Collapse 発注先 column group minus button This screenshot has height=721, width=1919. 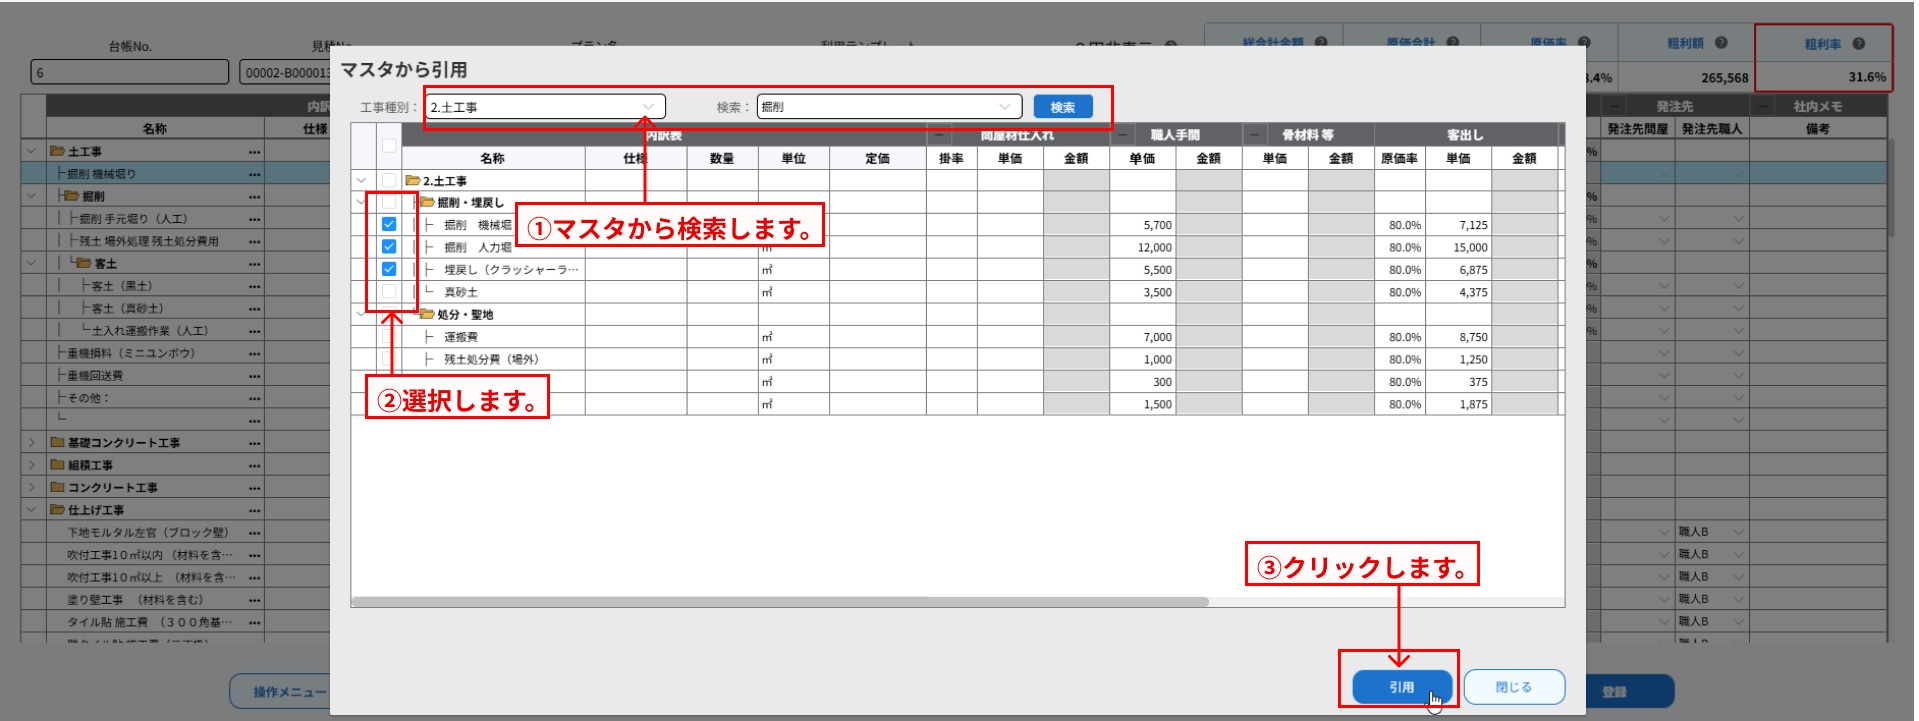[1615, 106]
